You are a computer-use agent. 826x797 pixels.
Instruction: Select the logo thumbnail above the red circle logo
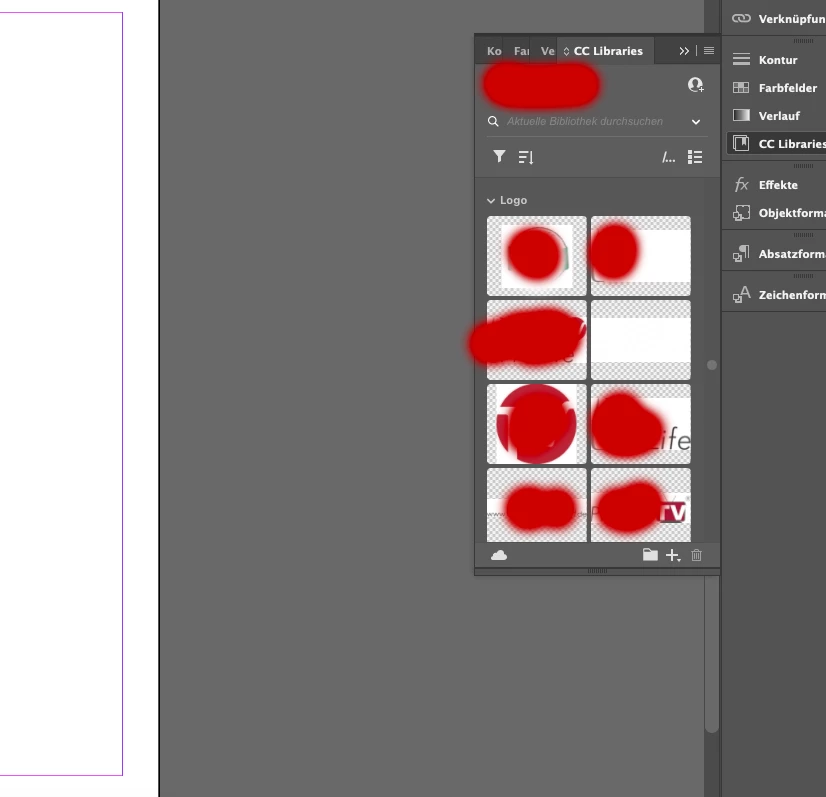(x=536, y=340)
